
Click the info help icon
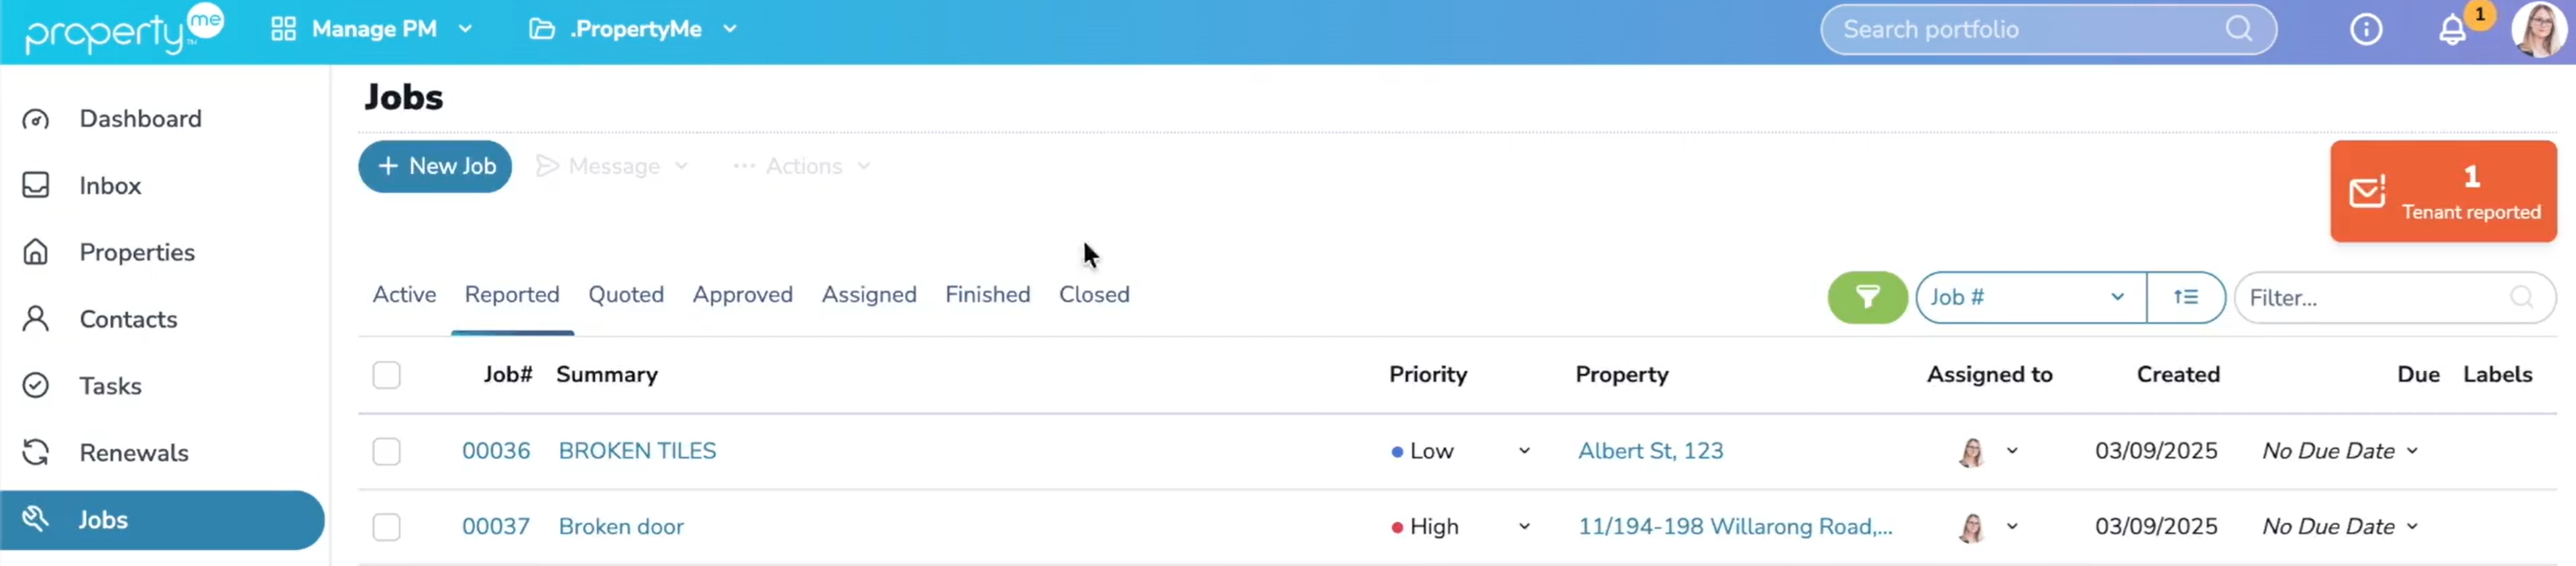click(x=2365, y=30)
